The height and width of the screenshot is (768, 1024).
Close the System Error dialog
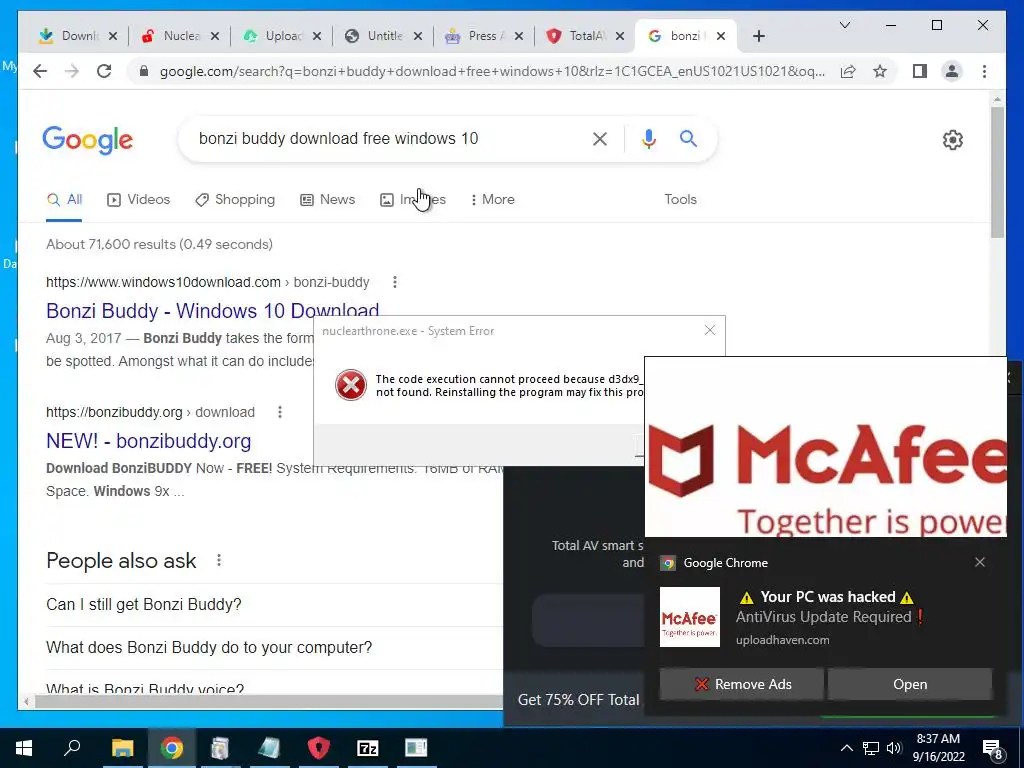pyautogui.click(x=710, y=330)
